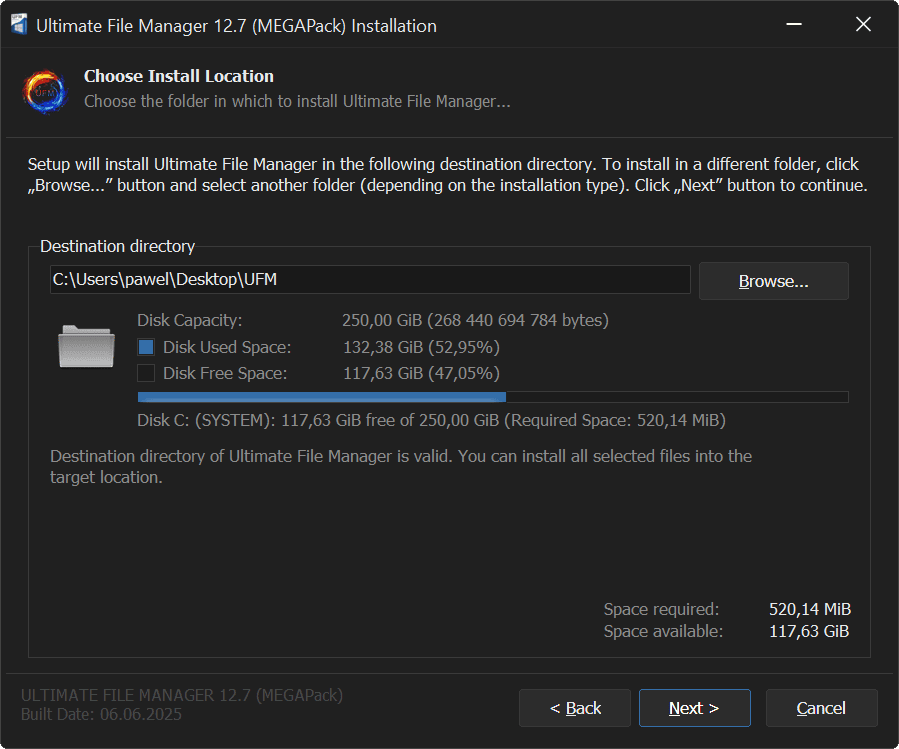Click the "Choose Install Location" heading

179,76
